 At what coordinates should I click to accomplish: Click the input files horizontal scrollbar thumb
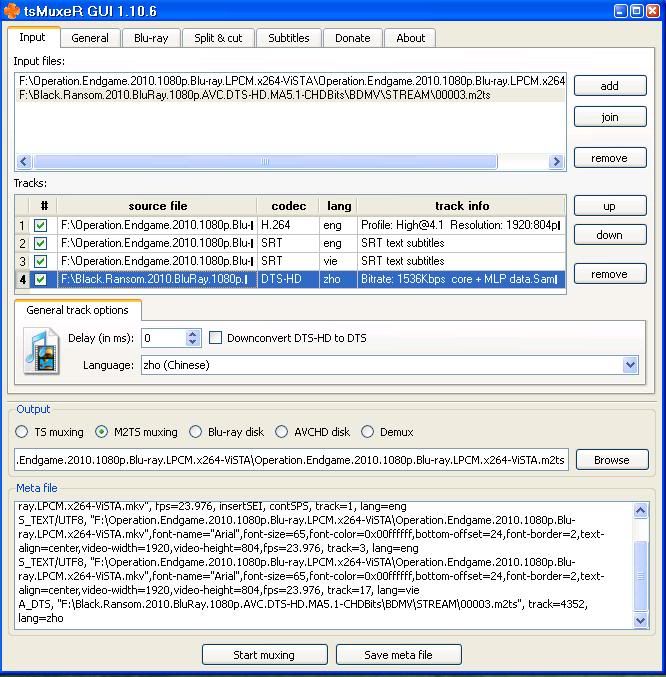coord(265,161)
